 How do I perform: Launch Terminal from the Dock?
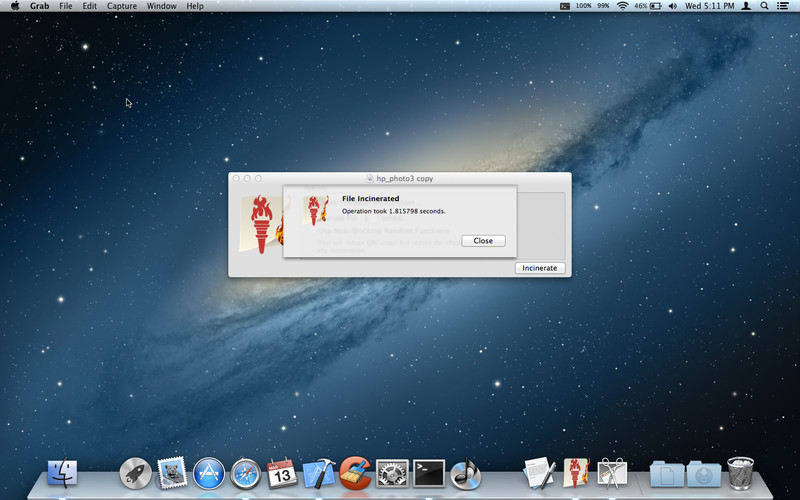point(429,473)
